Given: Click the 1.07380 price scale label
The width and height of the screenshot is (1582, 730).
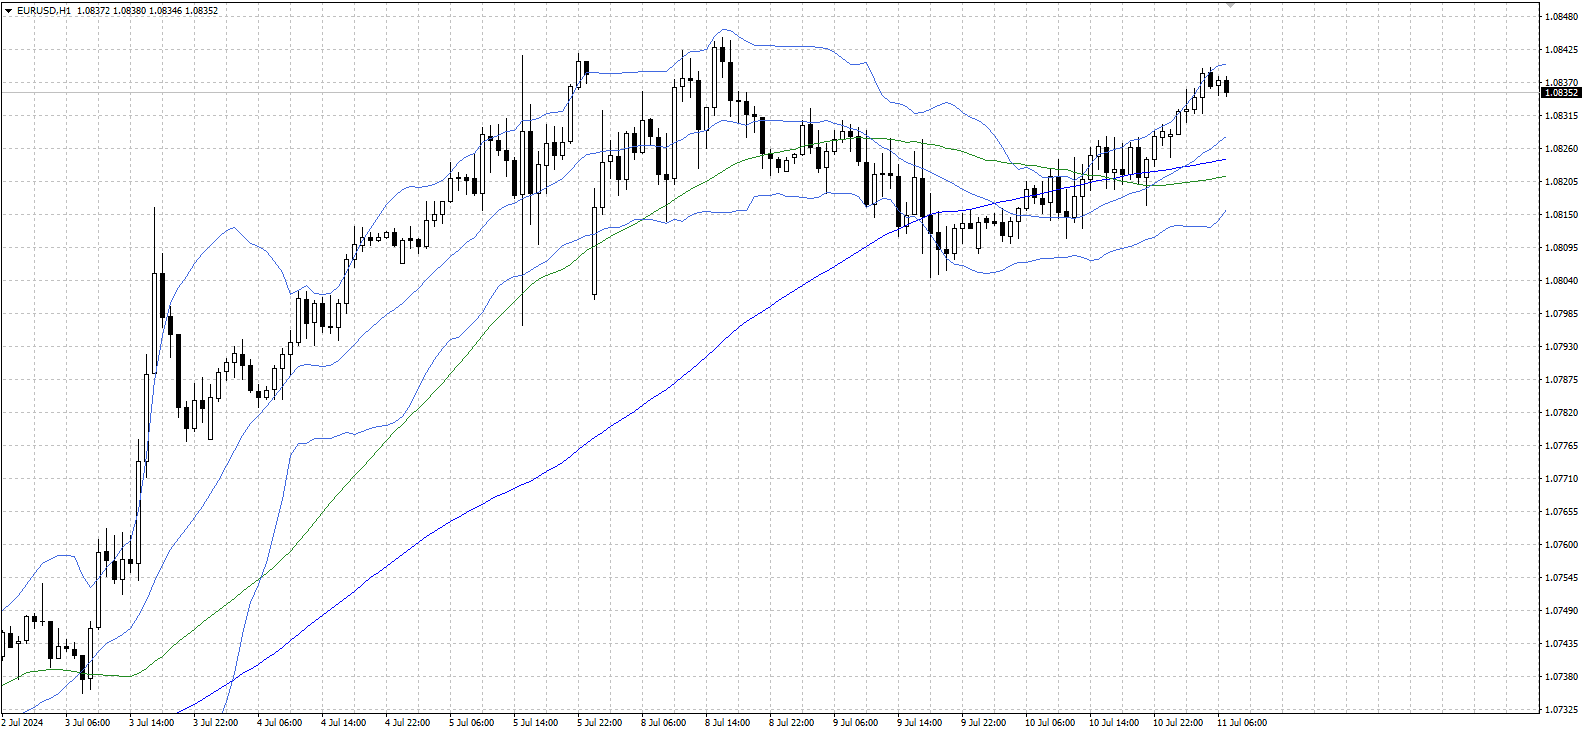Looking at the screenshot, I should pos(1562,676).
